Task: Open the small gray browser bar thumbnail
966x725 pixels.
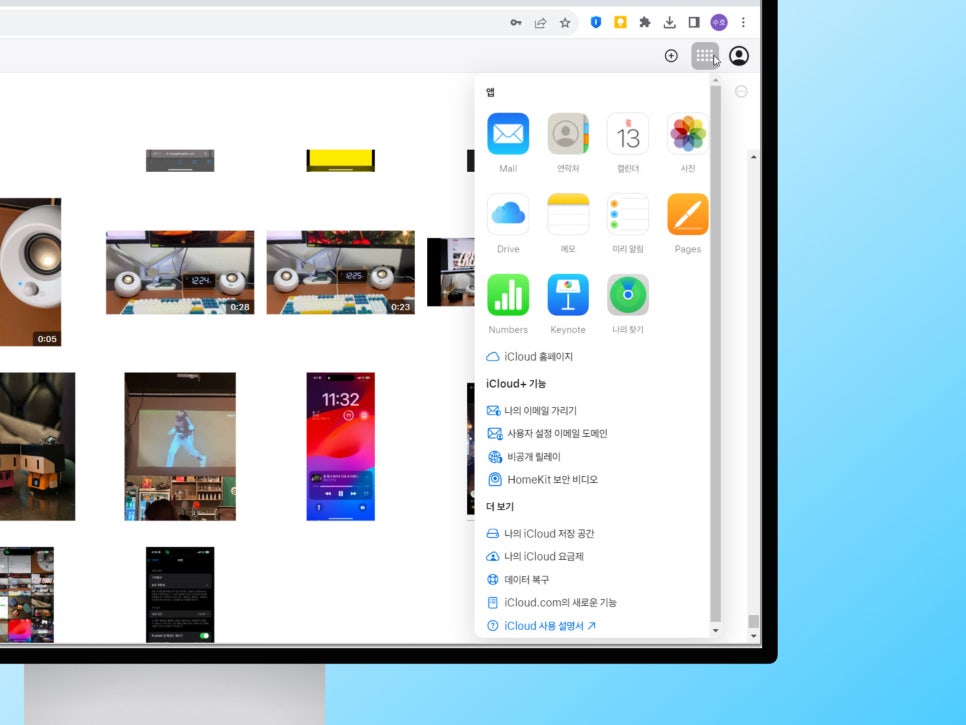Action: 180,160
